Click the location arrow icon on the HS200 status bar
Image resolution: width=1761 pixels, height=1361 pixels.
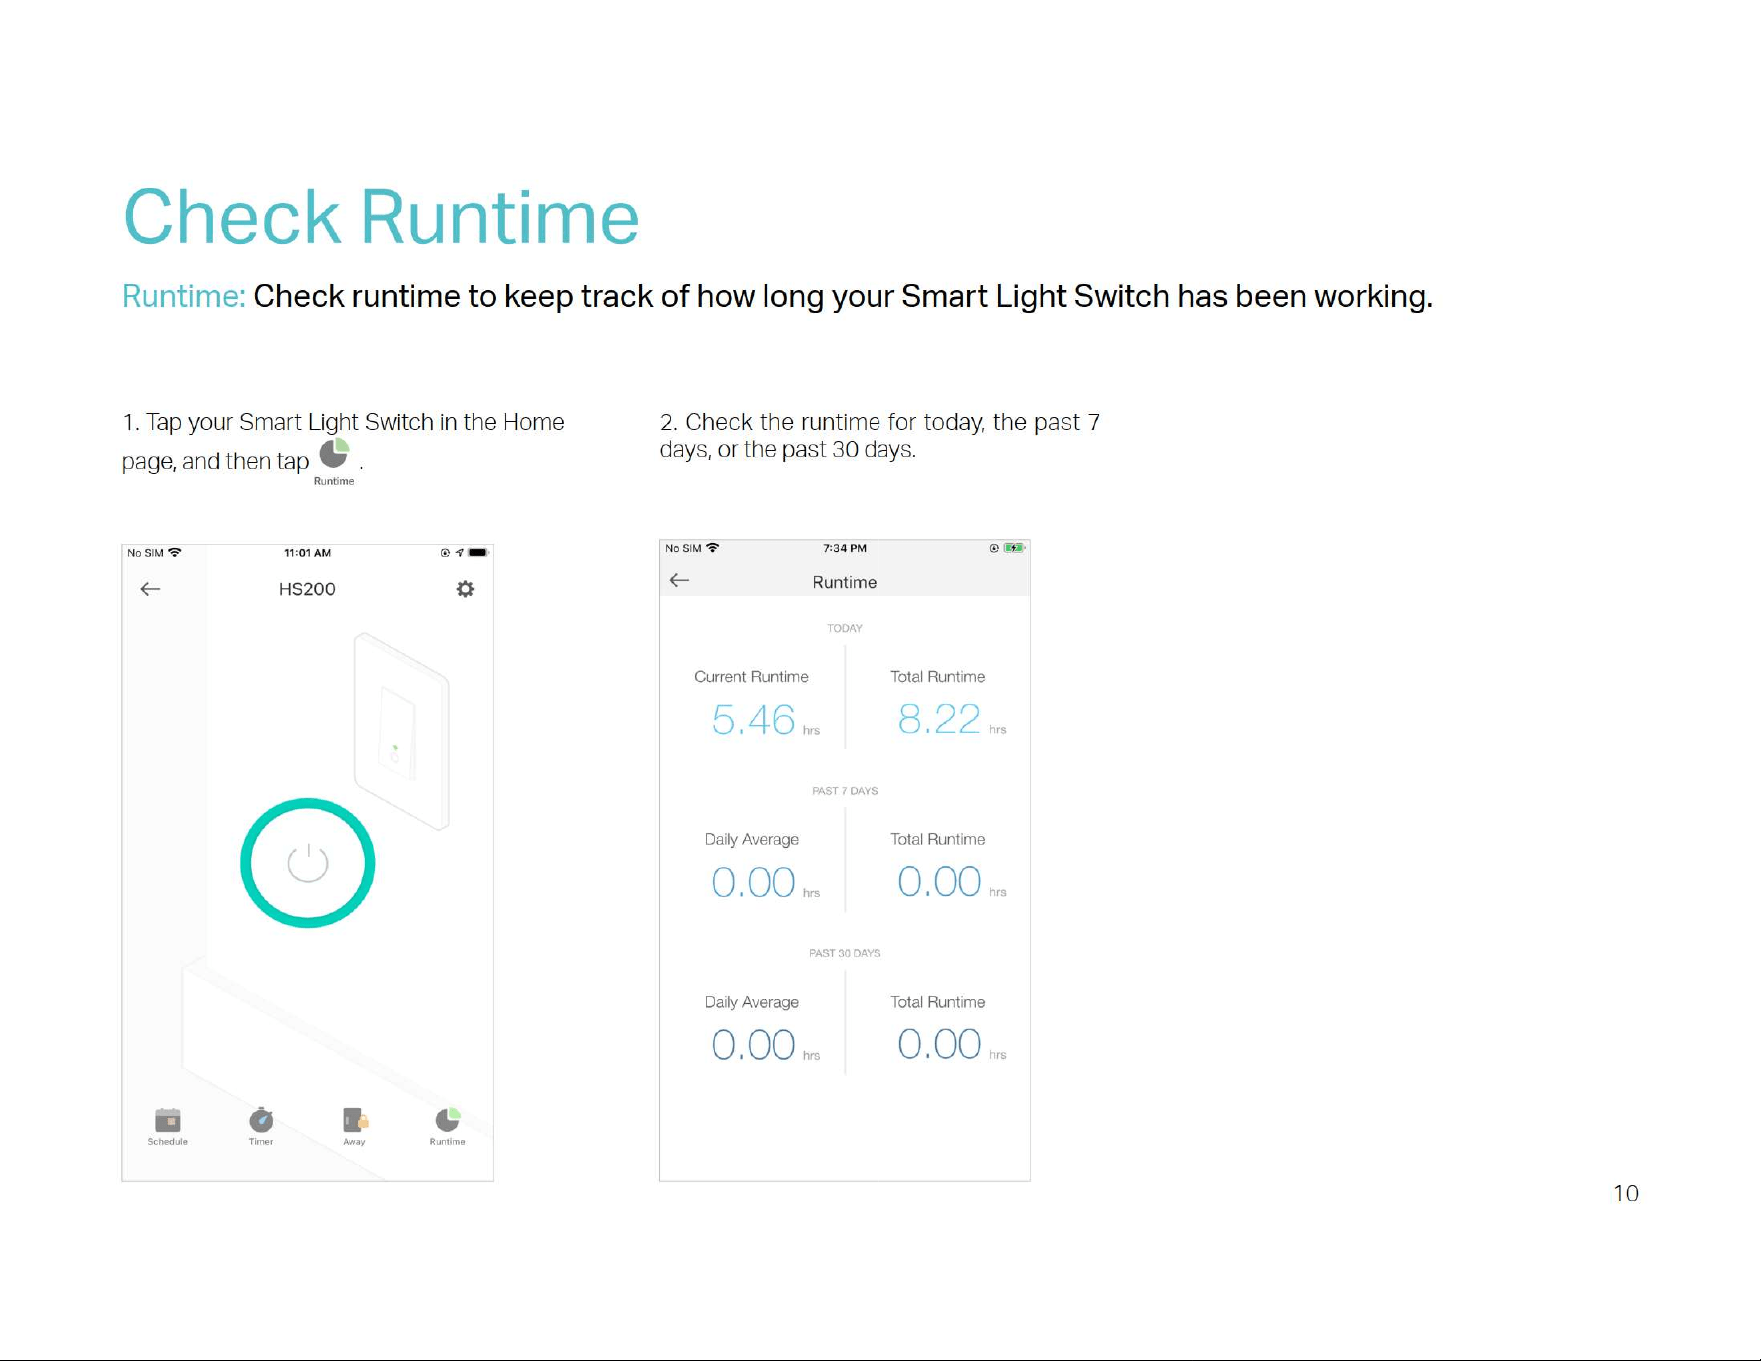coord(460,552)
